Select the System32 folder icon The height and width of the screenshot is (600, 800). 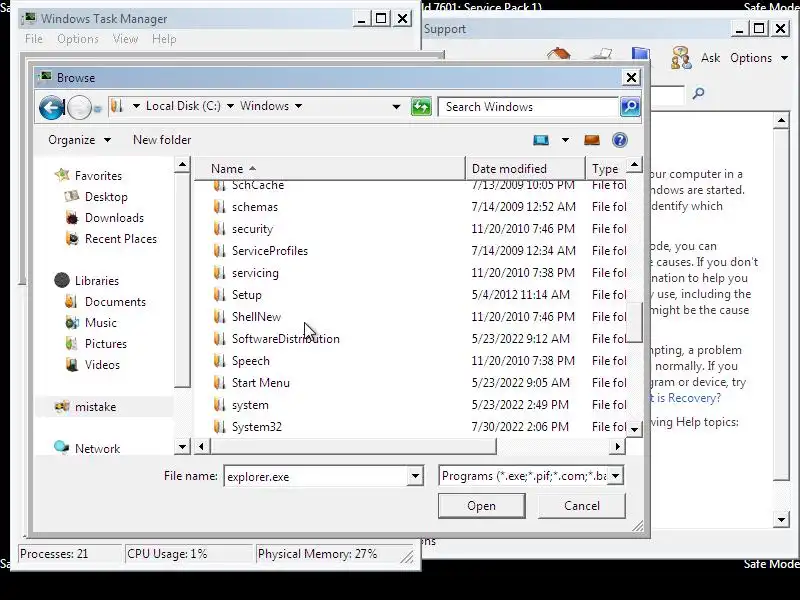[219, 427]
